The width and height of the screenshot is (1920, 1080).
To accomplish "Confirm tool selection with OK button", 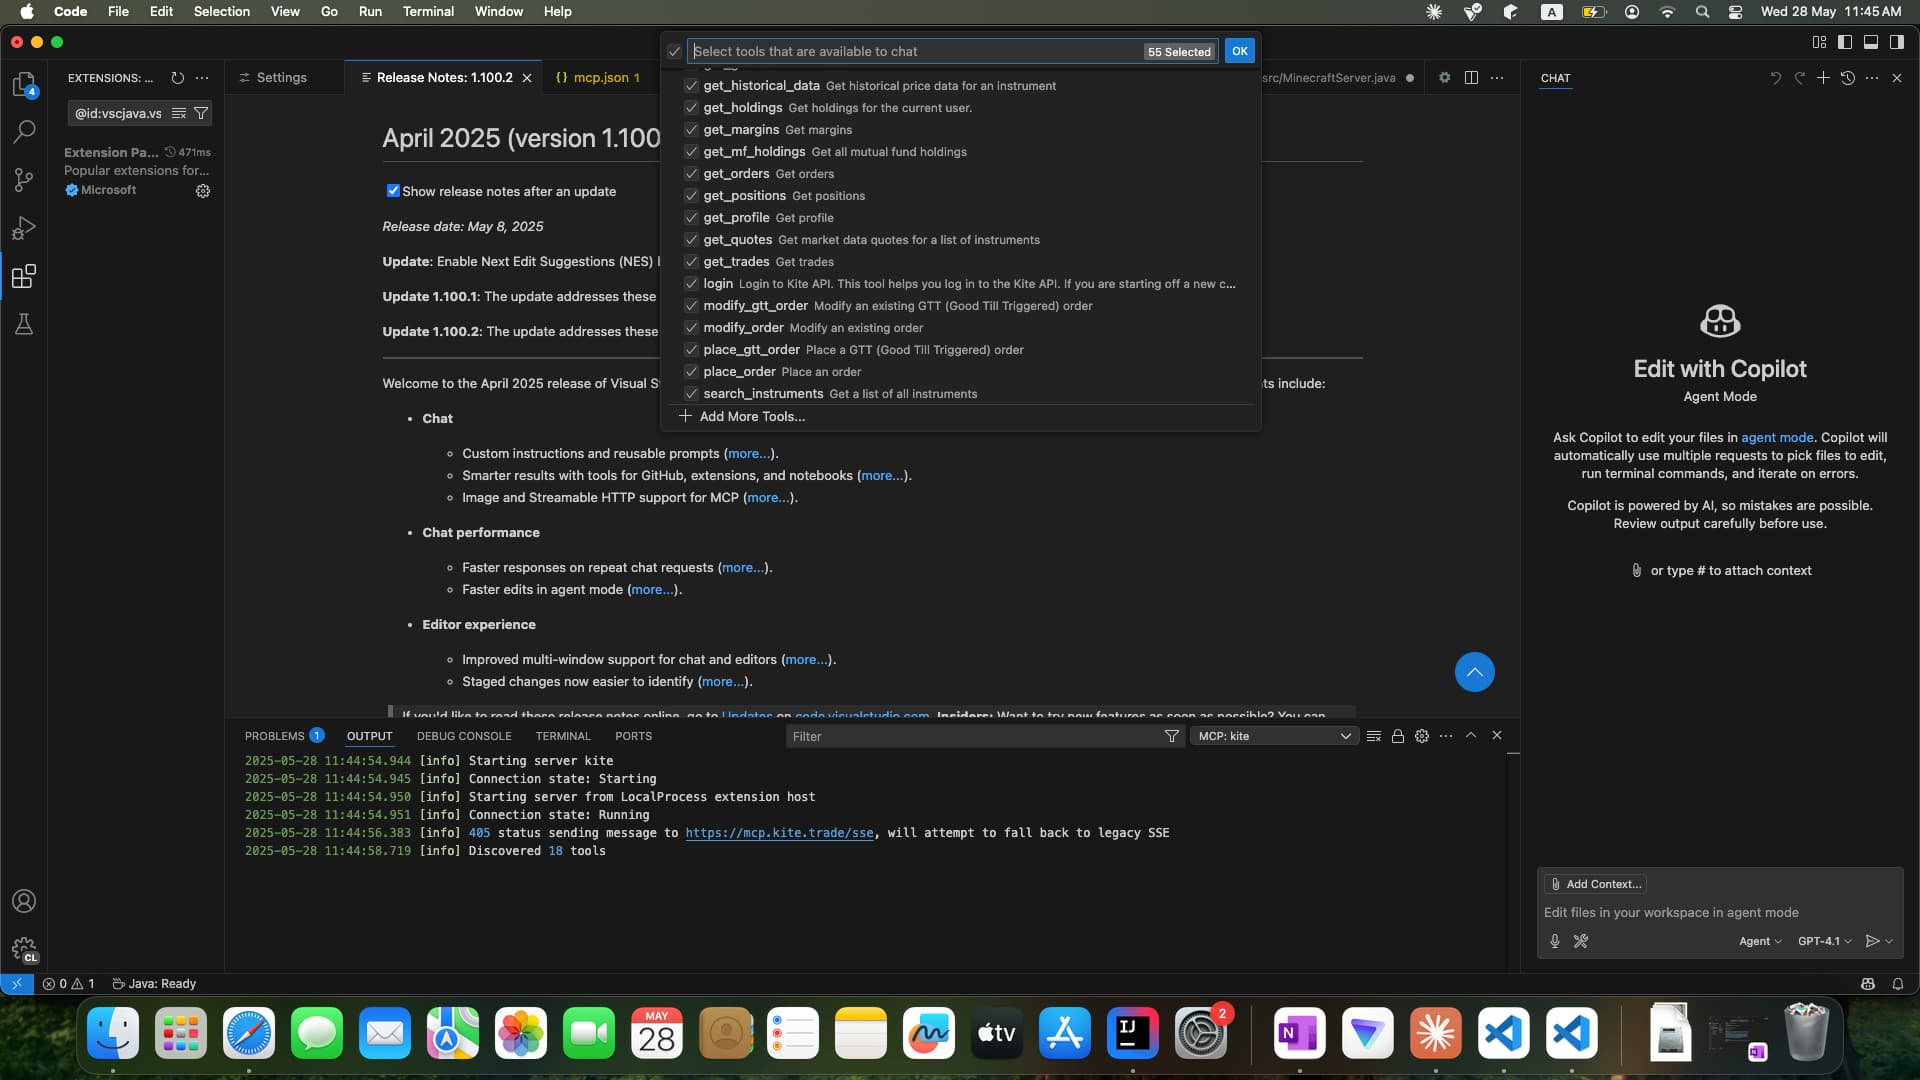I will [1239, 51].
